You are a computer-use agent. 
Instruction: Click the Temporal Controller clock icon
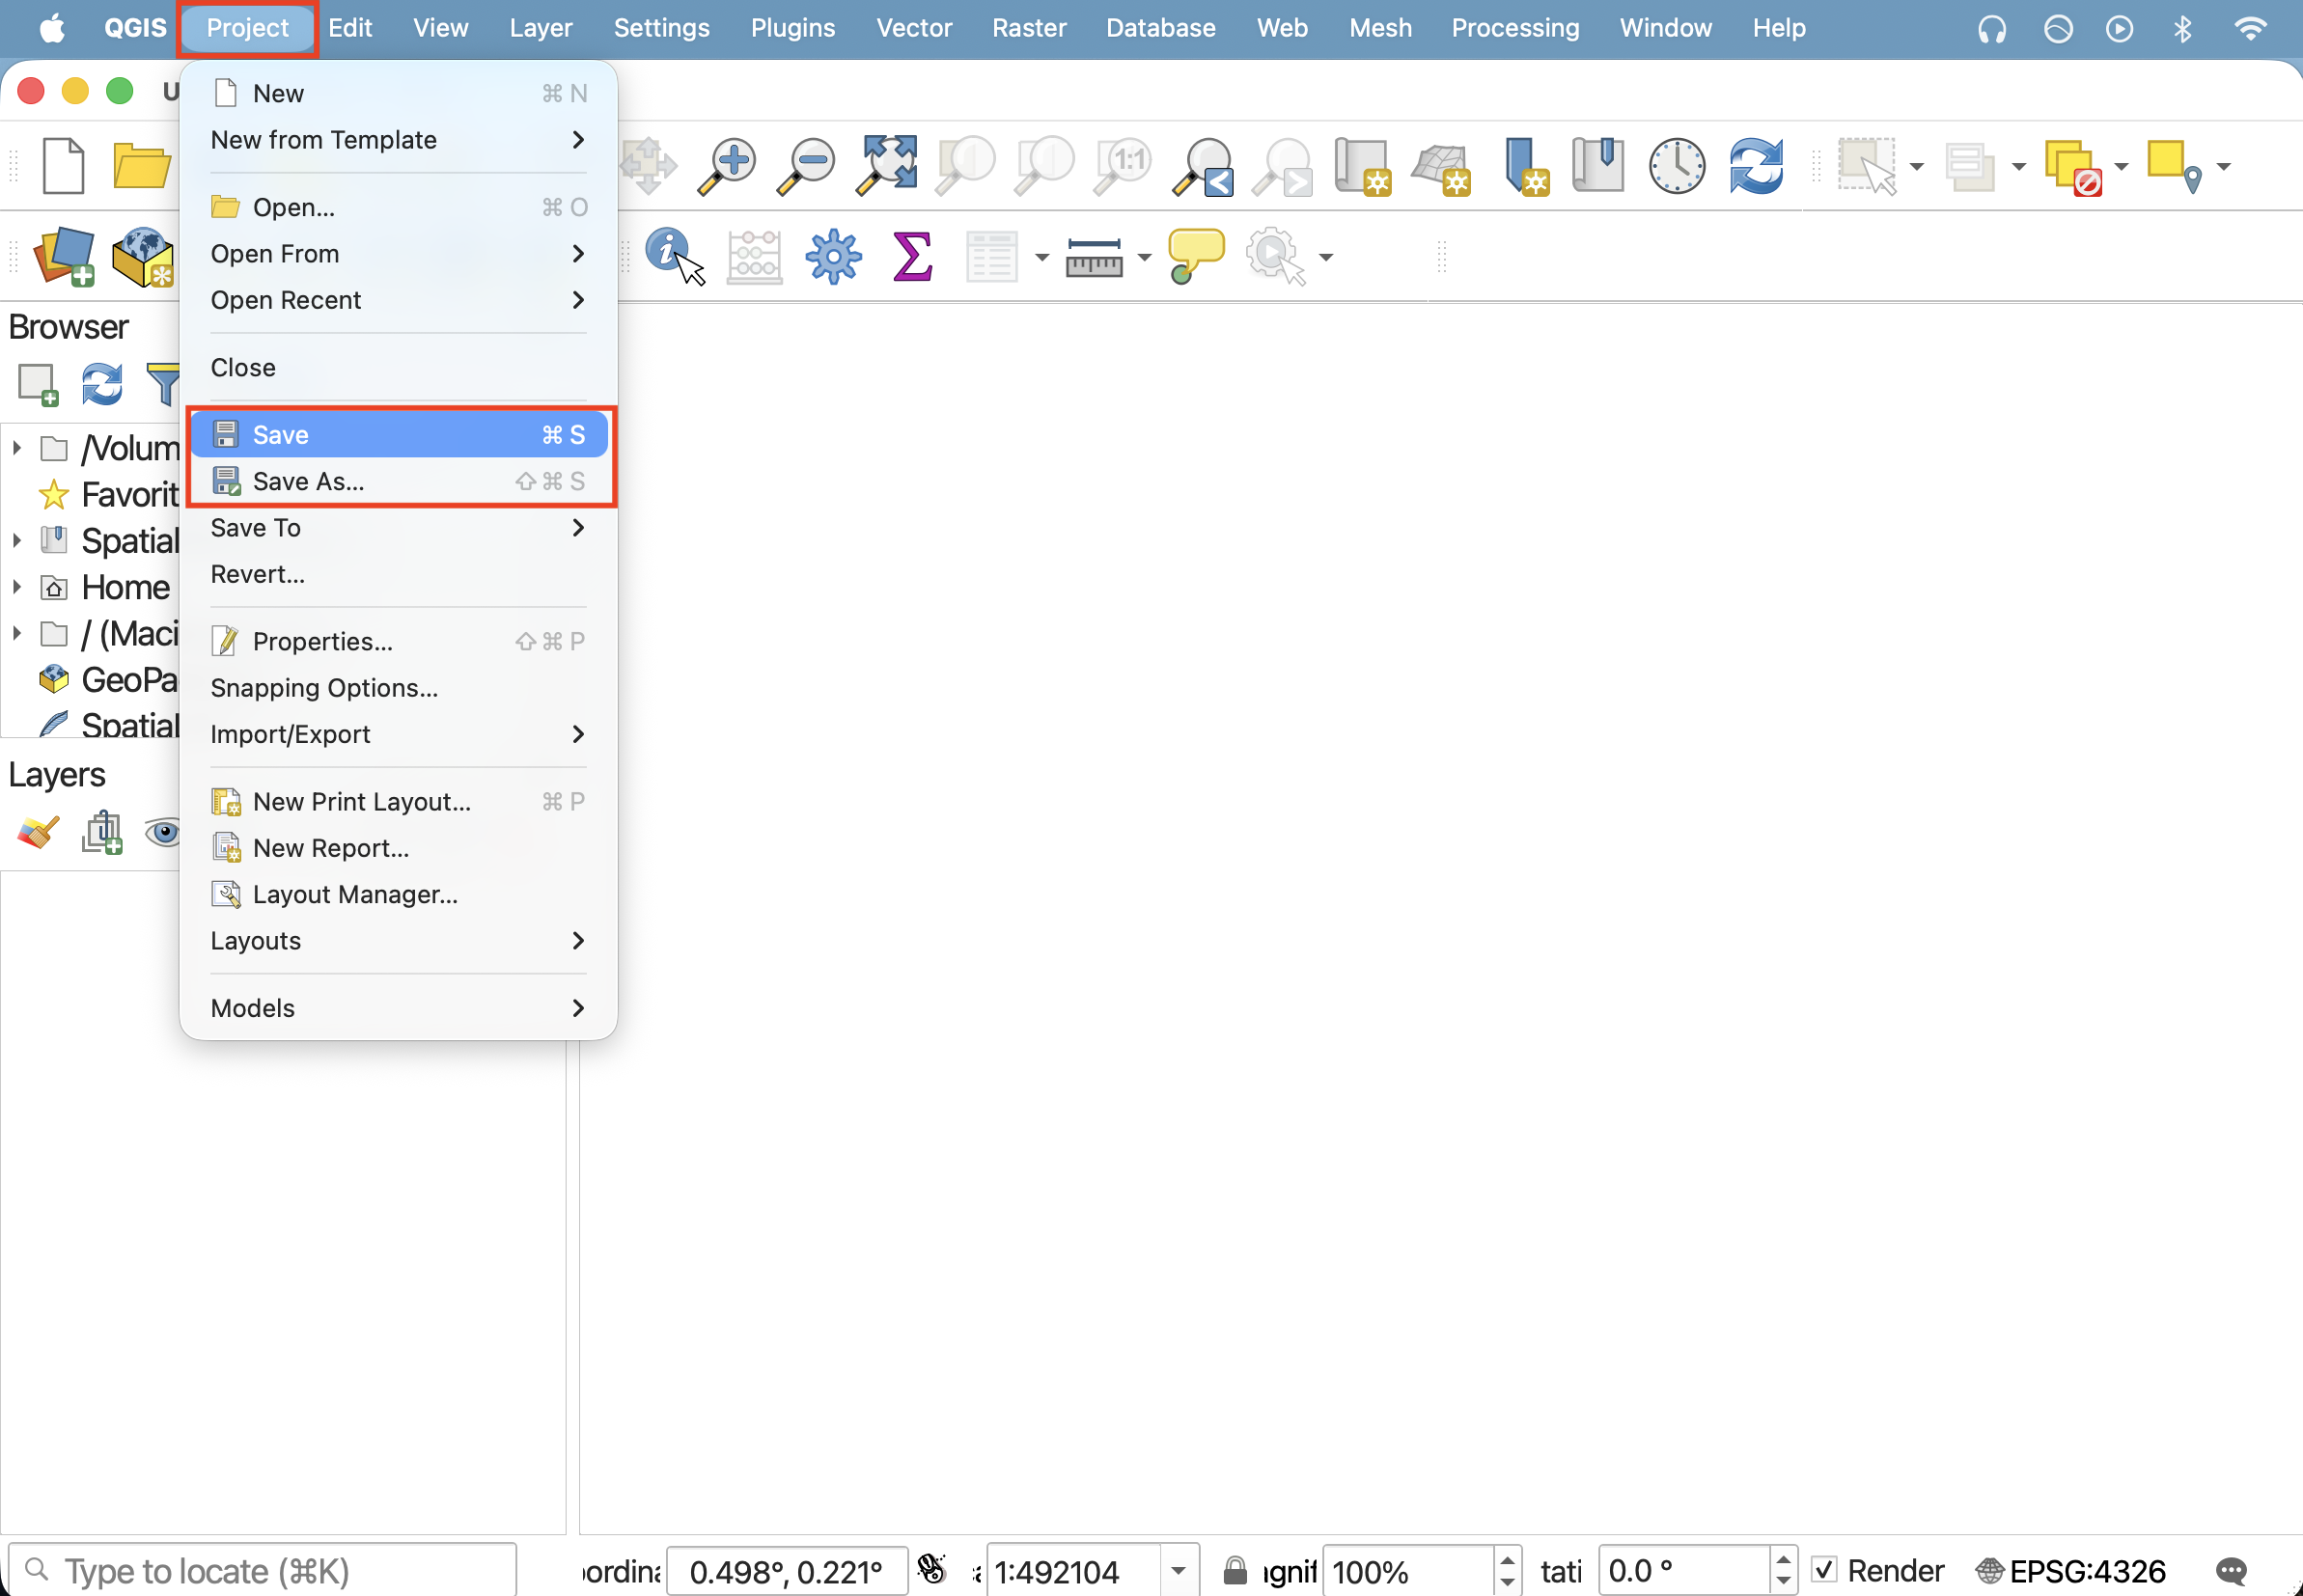[x=1676, y=165]
